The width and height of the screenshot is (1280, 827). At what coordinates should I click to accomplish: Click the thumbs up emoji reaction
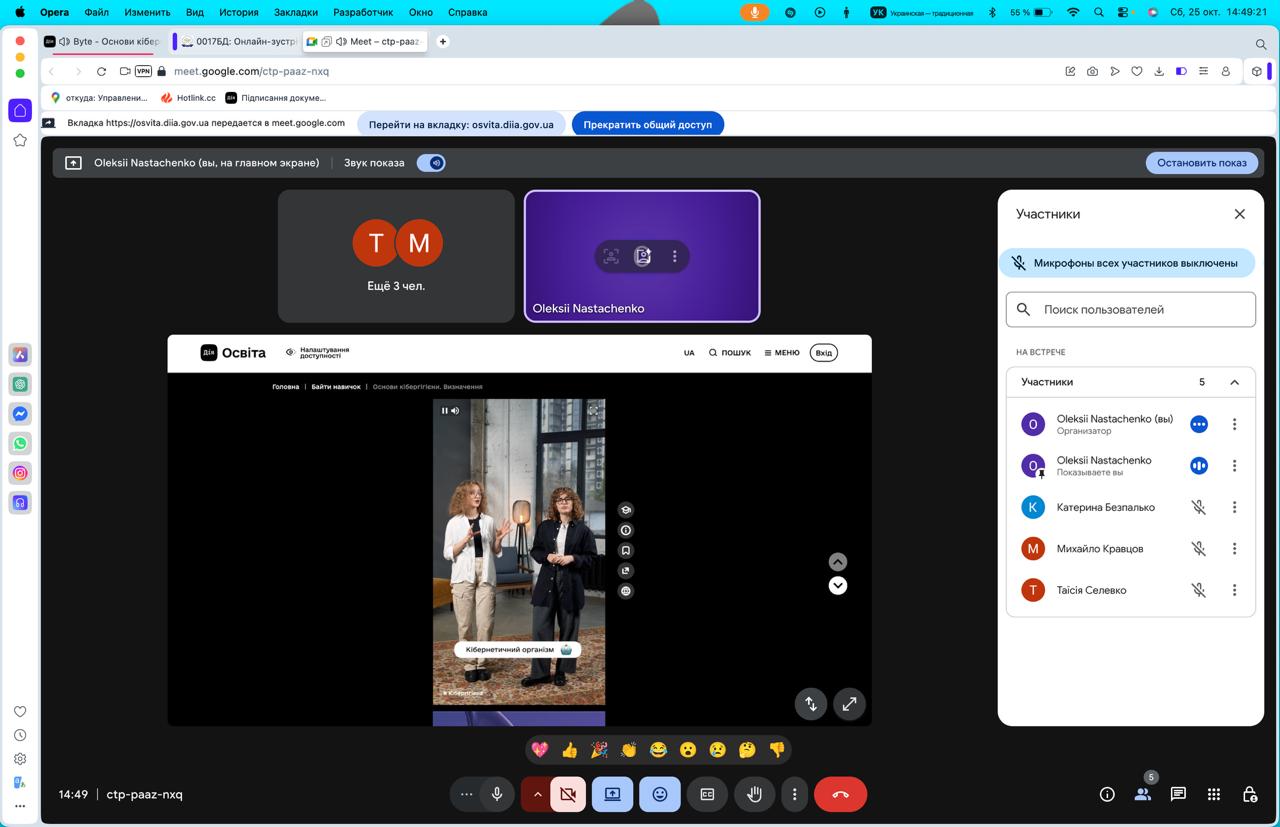click(x=569, y=749)
